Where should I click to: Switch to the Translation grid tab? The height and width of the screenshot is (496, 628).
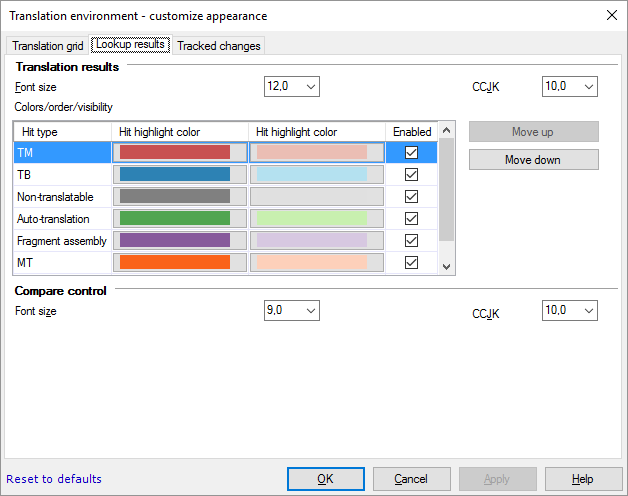pyautogui.click(x=47, y=46)
